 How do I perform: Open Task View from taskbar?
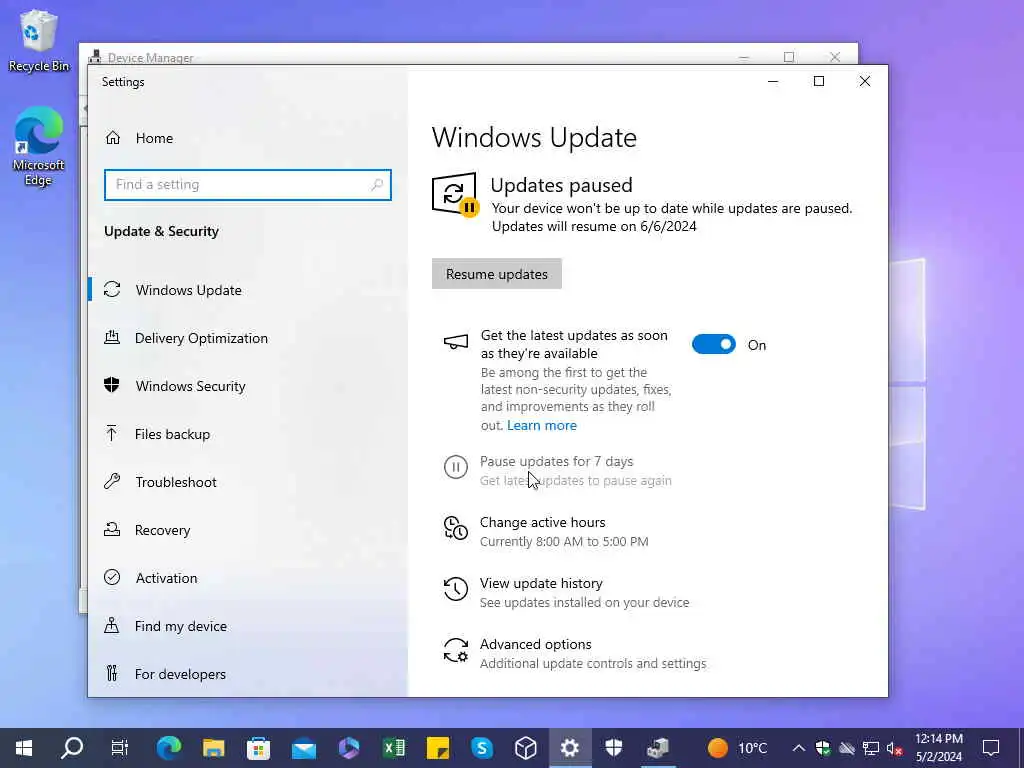pyautogui.click(x=120, y=748)
